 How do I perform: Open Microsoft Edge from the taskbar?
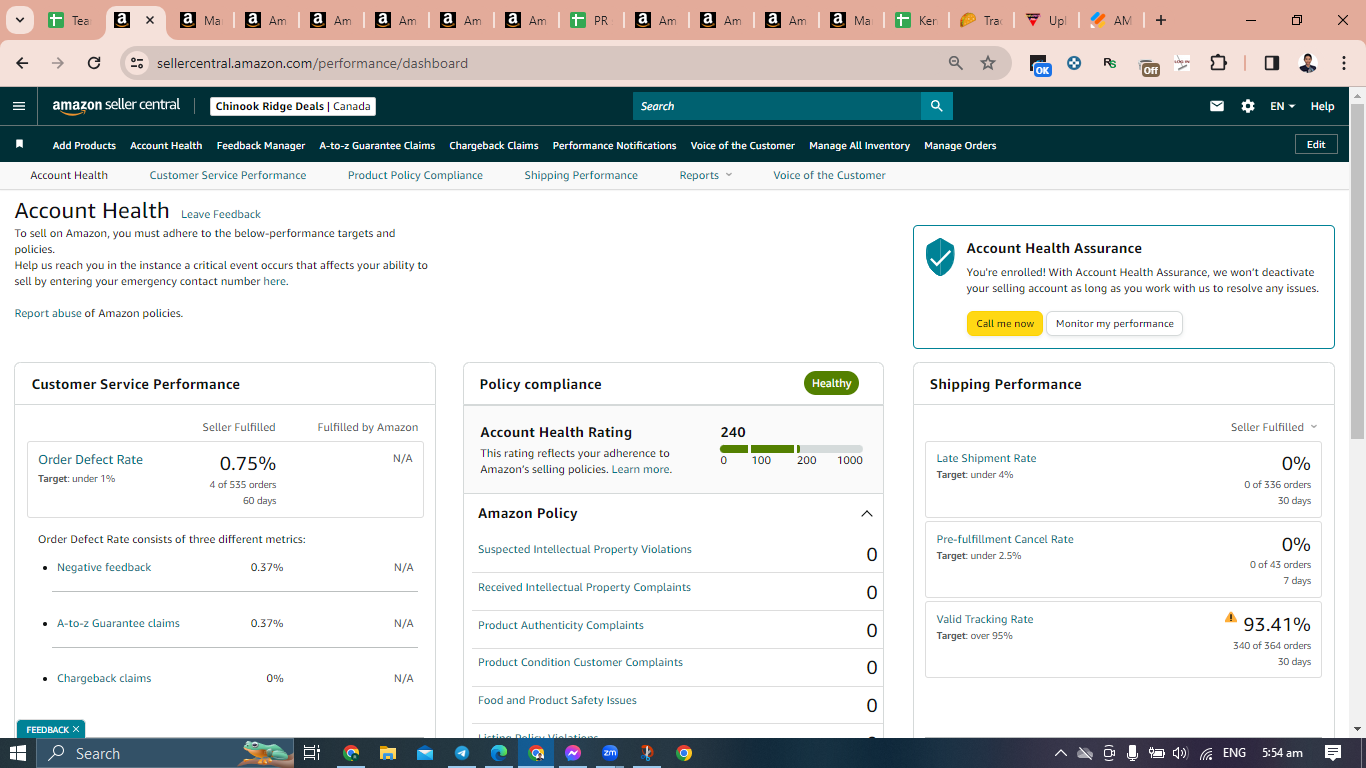[x=498, y=753]
